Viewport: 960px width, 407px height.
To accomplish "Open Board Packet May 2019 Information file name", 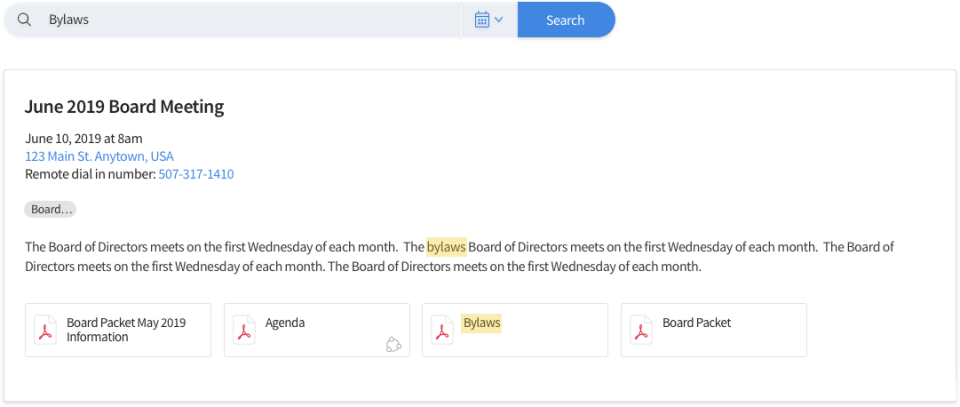I will (126, 330).
